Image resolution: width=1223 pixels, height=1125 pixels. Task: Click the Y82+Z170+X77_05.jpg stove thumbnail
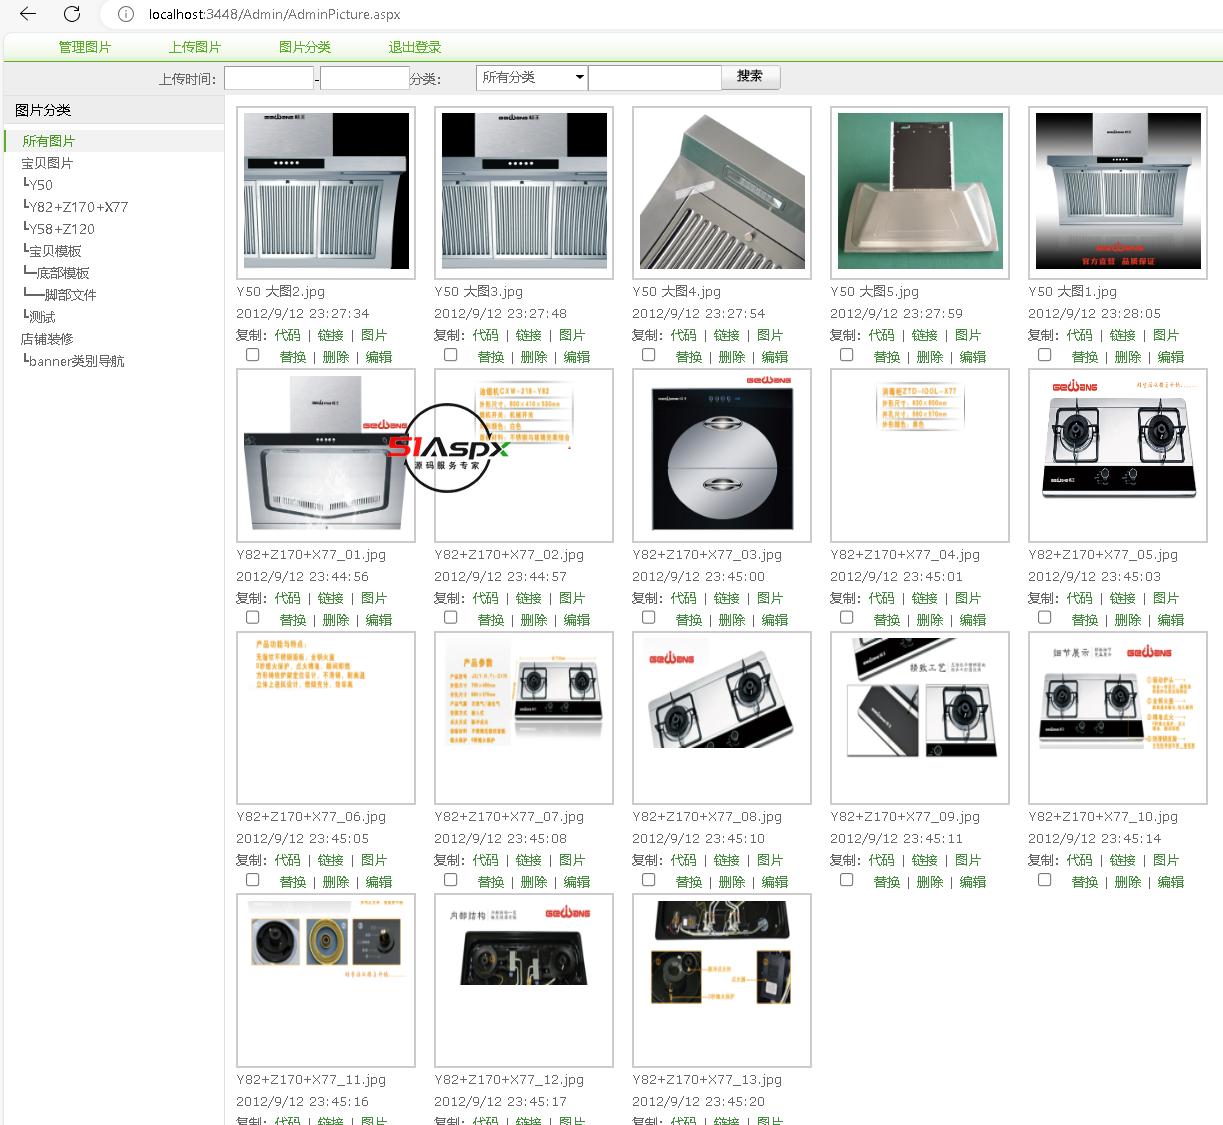(1117, 455)
